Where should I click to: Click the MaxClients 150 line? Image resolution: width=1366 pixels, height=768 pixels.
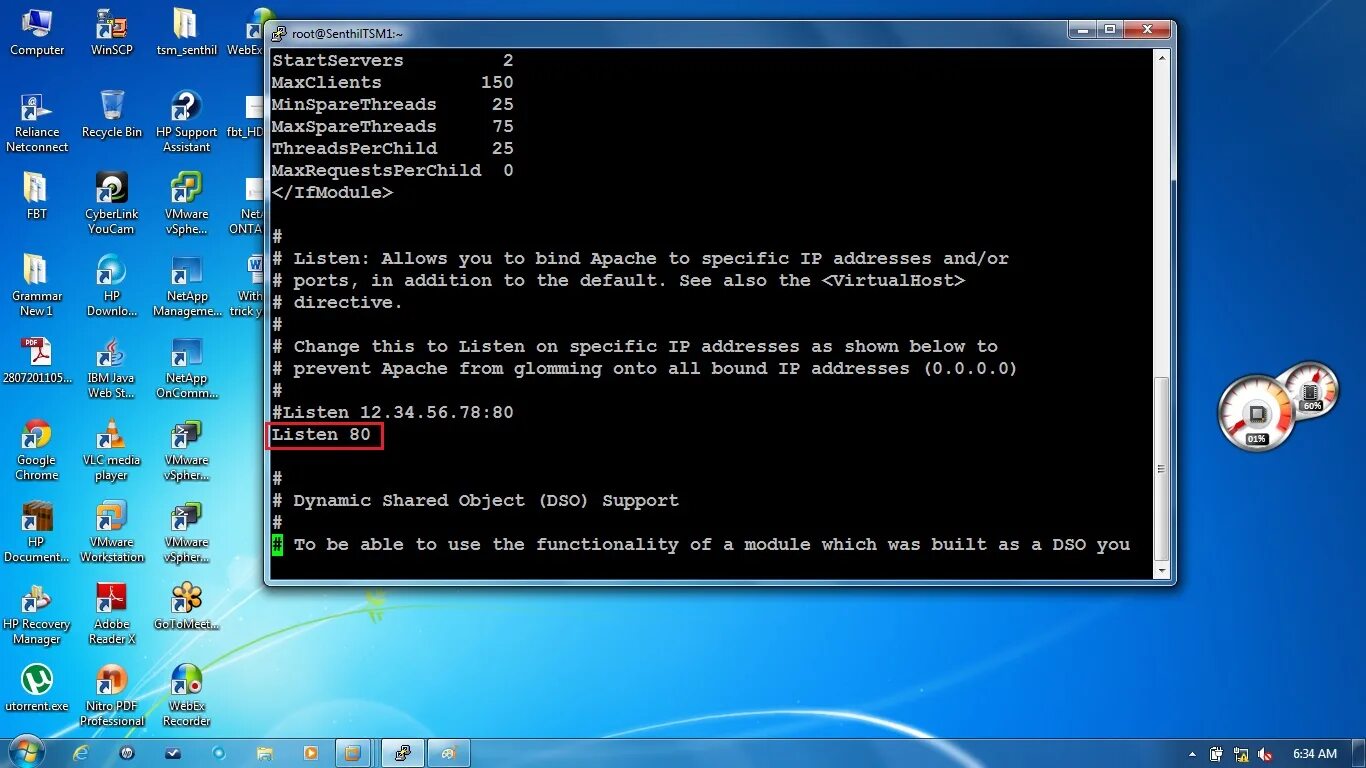392,83
